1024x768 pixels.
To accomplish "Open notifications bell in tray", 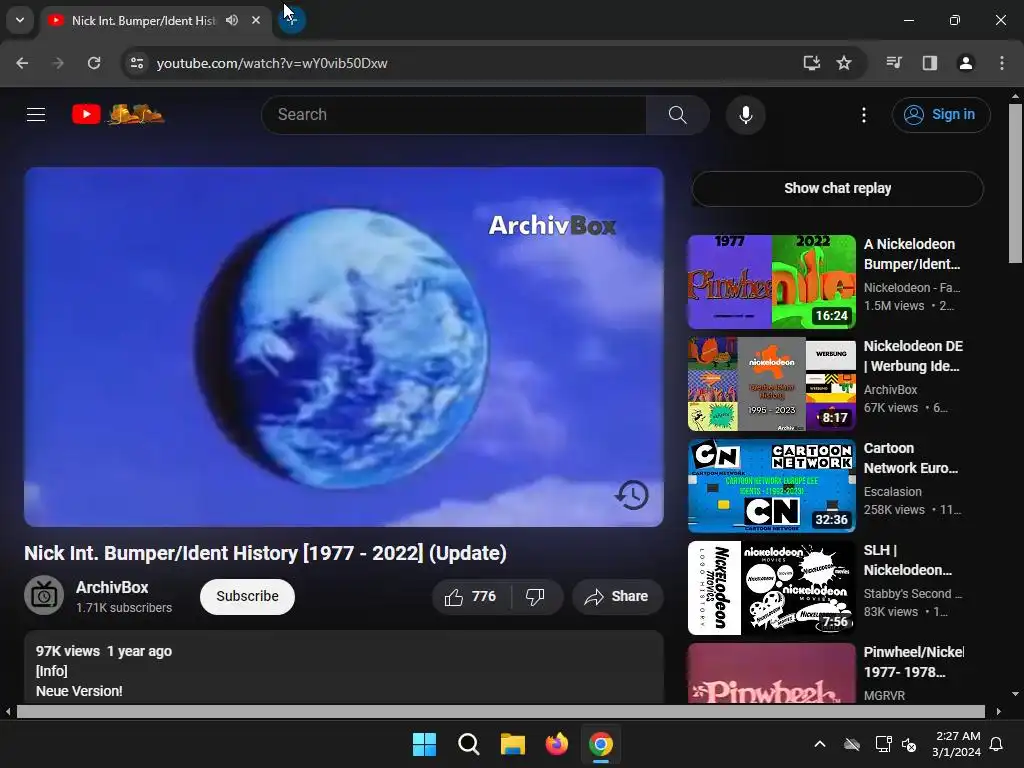I will [997, 744].
